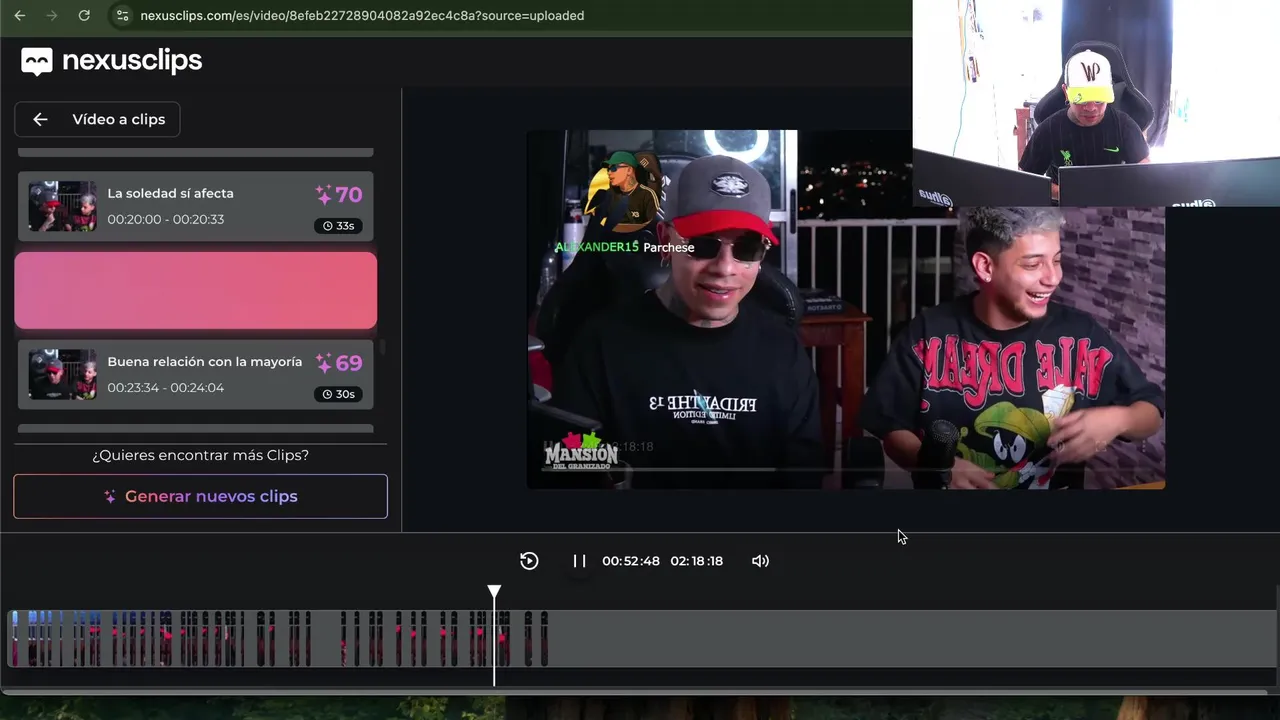
Task: Click the video preview player
Action: tap(846, 309)
